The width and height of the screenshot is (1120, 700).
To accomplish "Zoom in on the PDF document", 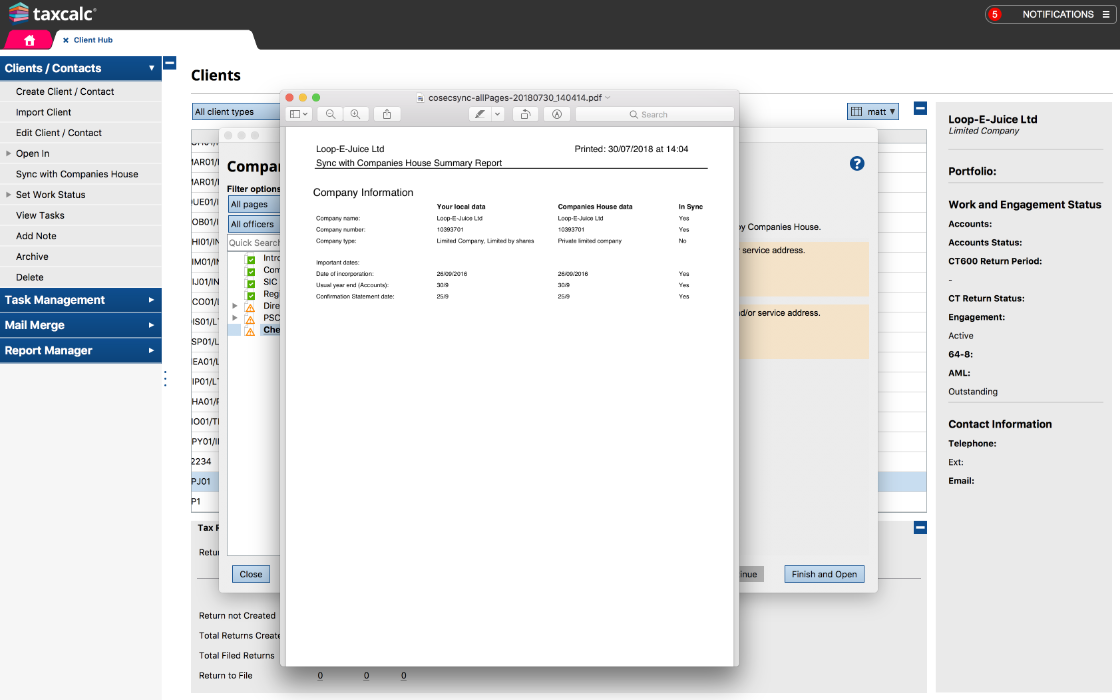I will coord(355,114).
